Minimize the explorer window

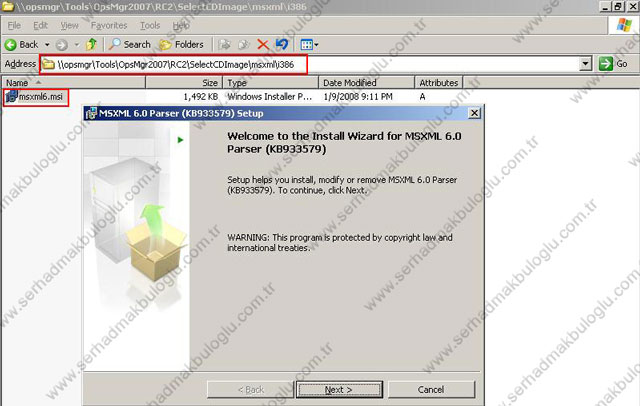tap(606, 6)
